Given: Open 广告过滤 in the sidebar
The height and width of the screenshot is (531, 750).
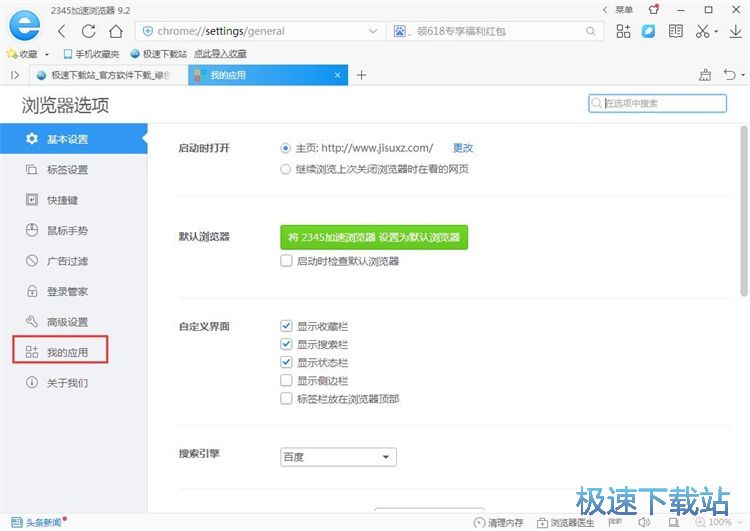Looking at the screenshot, I should pos(74,261).
